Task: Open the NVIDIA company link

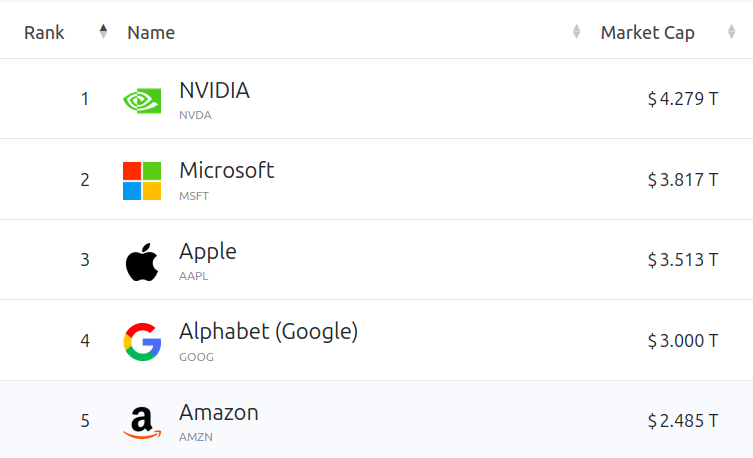Action: point(214,90)
